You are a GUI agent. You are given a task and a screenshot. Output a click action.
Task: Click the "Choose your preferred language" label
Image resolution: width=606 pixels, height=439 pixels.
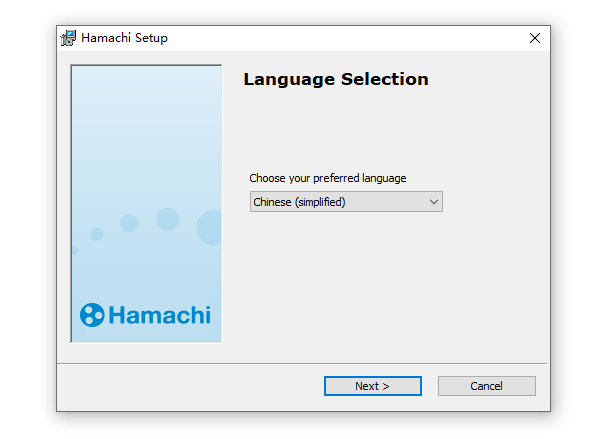(328, 178)
